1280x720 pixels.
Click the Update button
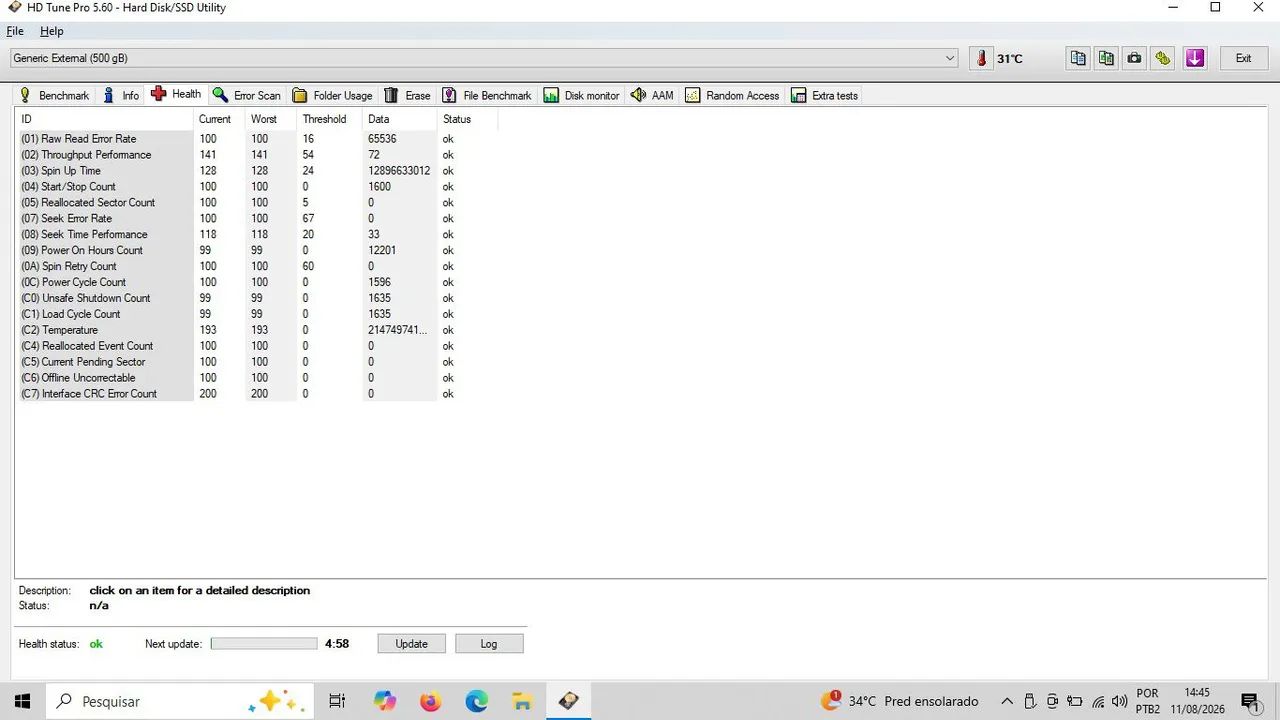click(411, 644)
